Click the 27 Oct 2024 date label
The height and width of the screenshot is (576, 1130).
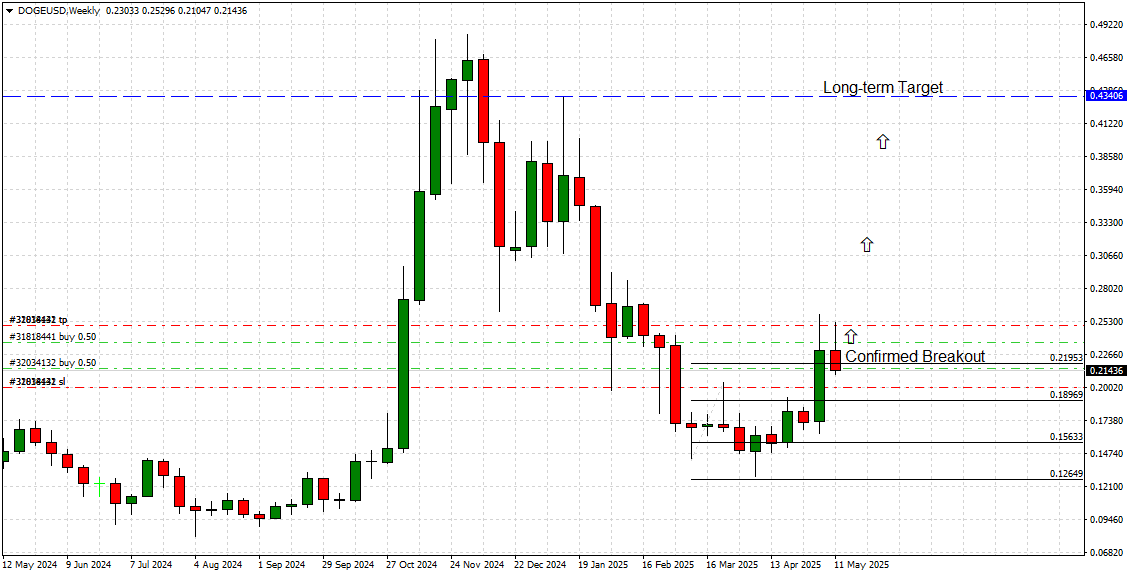tap(412, 564)
